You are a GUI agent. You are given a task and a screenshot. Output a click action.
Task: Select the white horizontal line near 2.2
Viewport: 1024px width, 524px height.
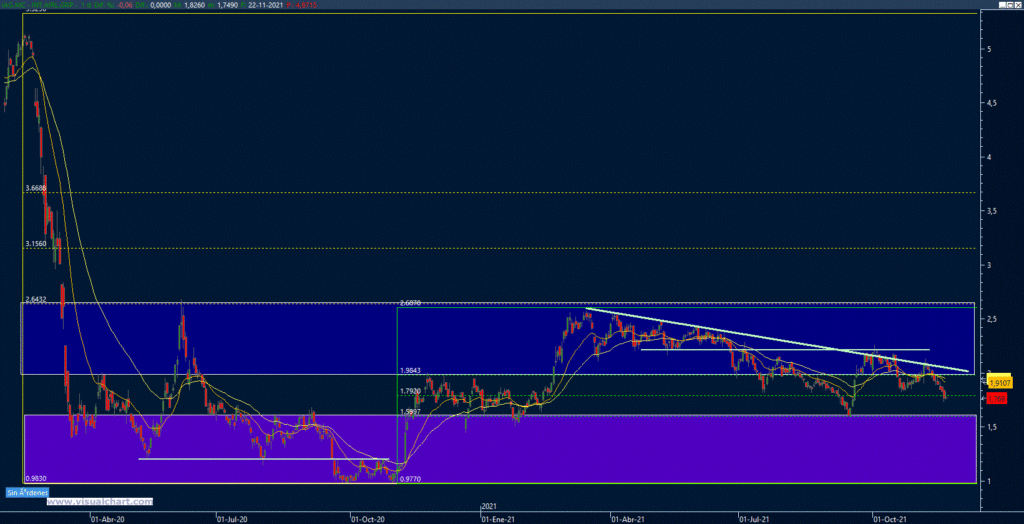click(785, 350)
